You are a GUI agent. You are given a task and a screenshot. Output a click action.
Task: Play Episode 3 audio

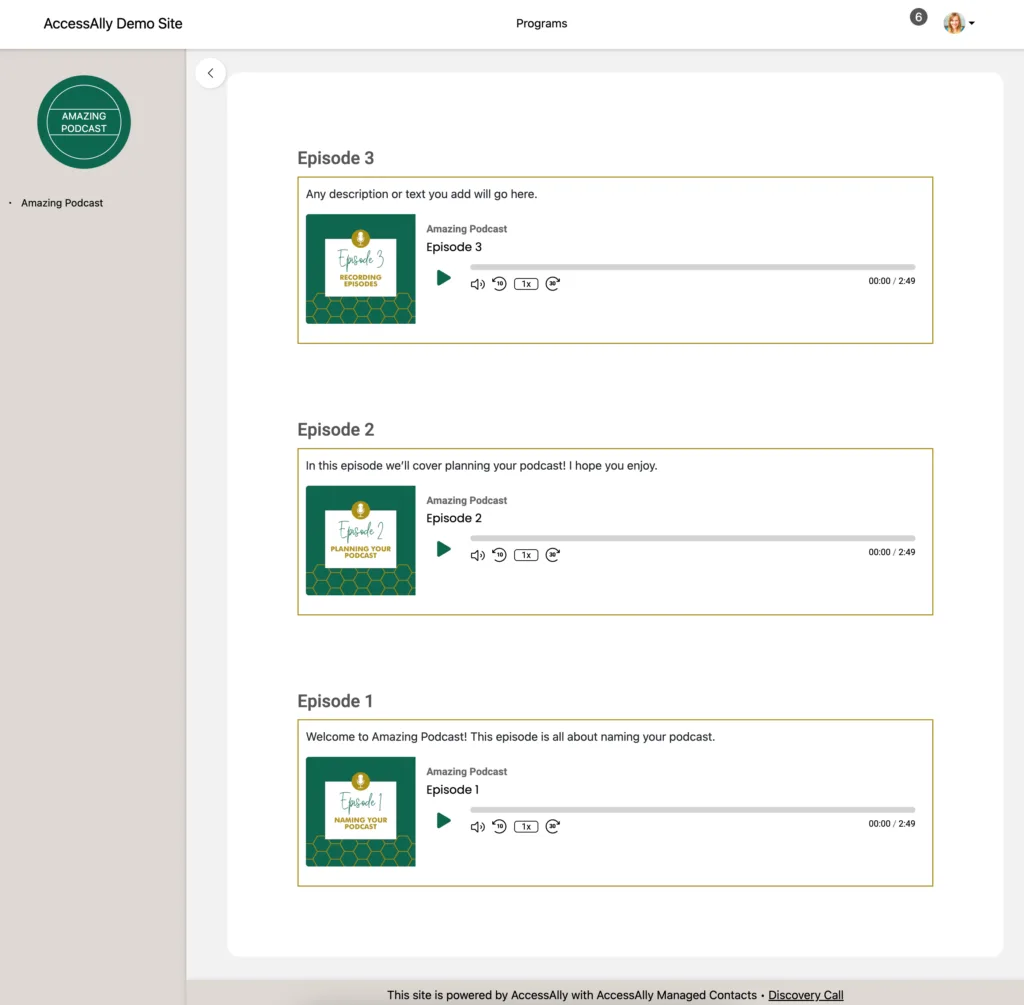pyautogui.click(x=444, y=278)
